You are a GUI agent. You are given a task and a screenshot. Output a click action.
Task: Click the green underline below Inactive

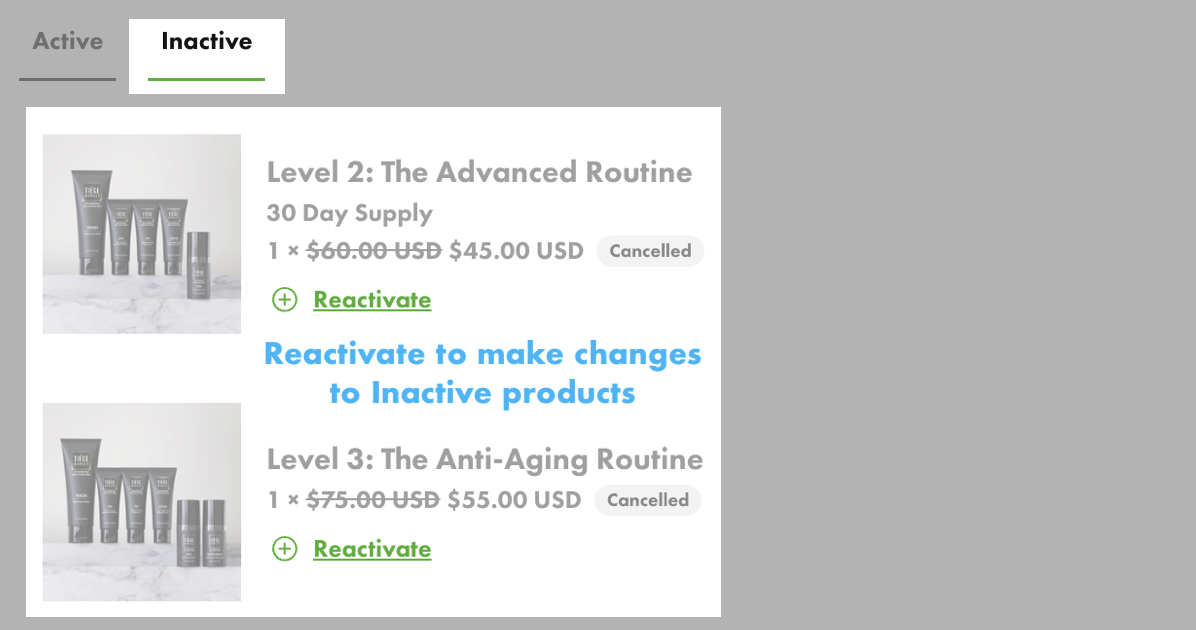pos(206,79)
